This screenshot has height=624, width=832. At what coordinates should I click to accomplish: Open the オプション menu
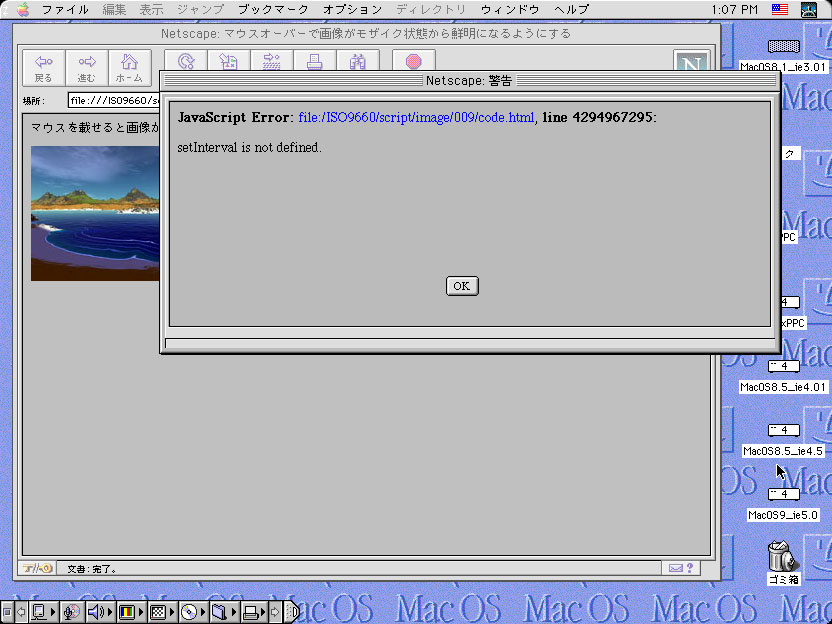pos(352,9)
